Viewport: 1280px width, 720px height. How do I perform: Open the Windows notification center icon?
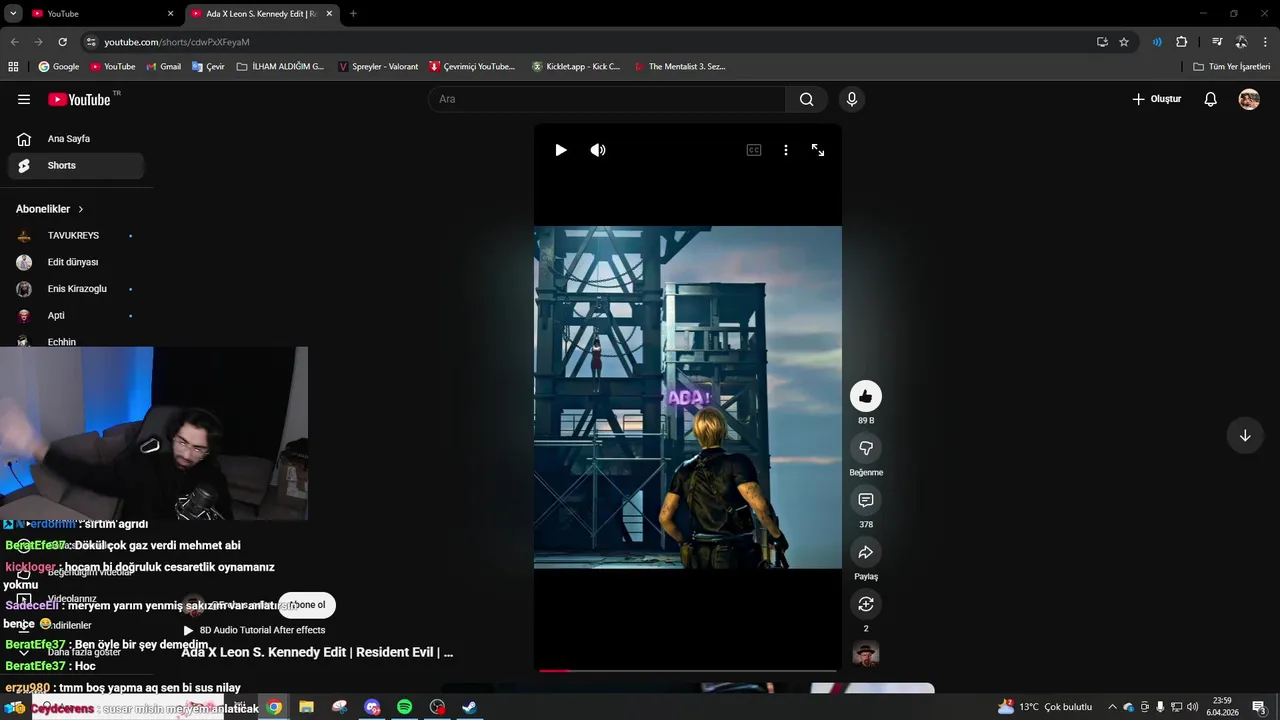pyautogui.click(x=1259, y=707)
